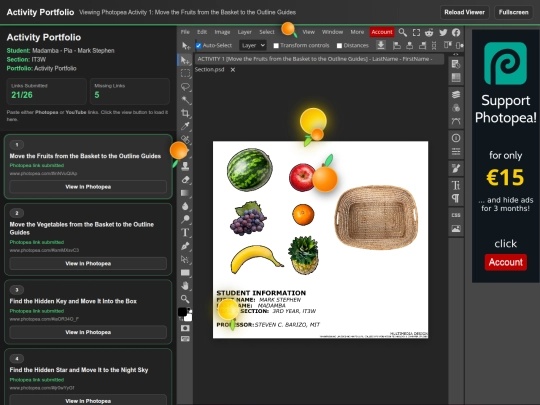Select the Dodge tool
Viewport: 540px width, 405px height.
click(x=185, y=219)
